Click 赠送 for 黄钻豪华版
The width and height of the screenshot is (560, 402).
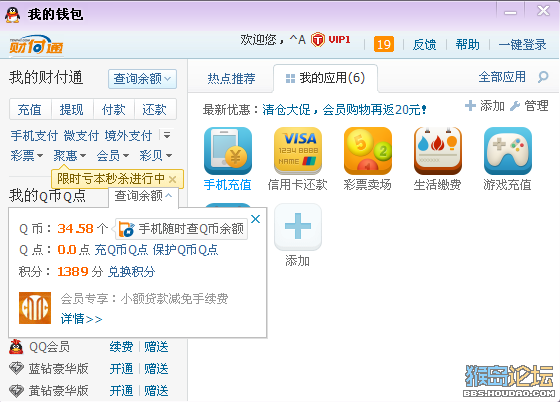coord(156,391)
